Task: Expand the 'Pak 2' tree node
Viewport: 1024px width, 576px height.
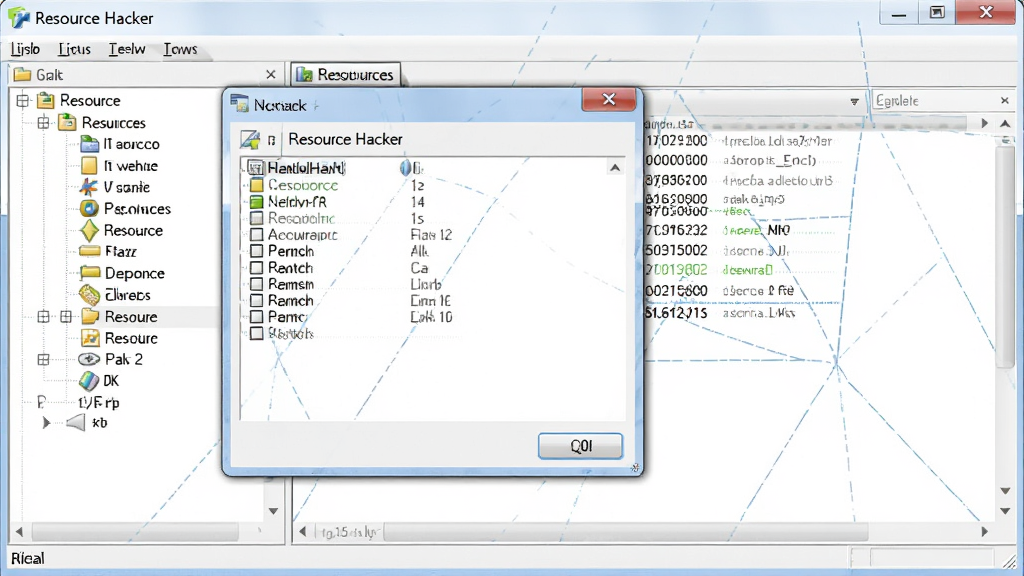Action: (44, 359)
